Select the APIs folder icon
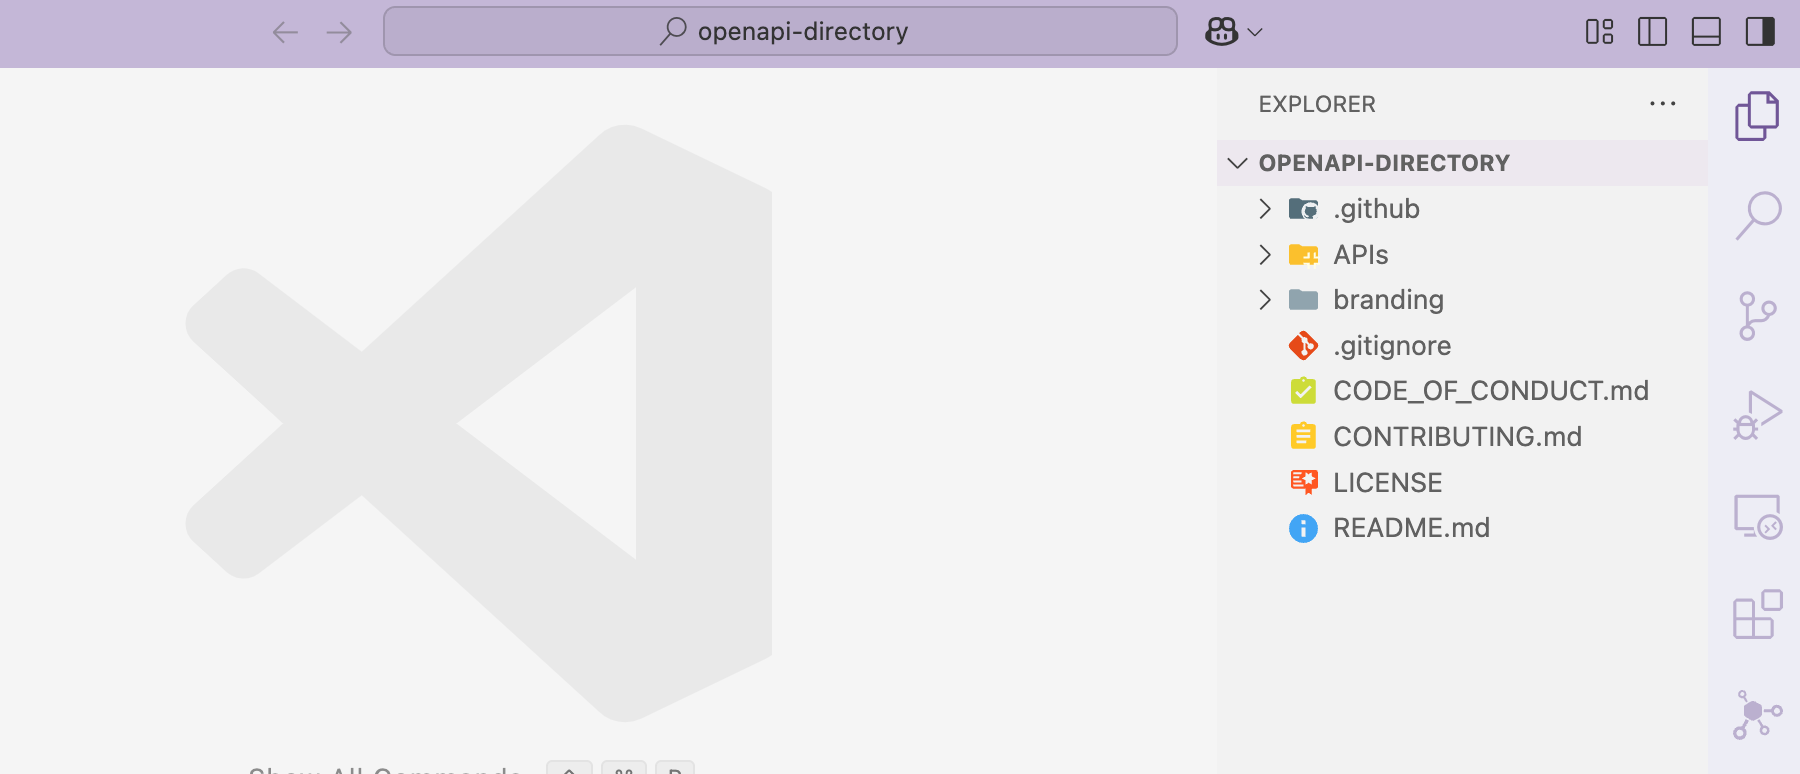 (x=1303, y=254)
